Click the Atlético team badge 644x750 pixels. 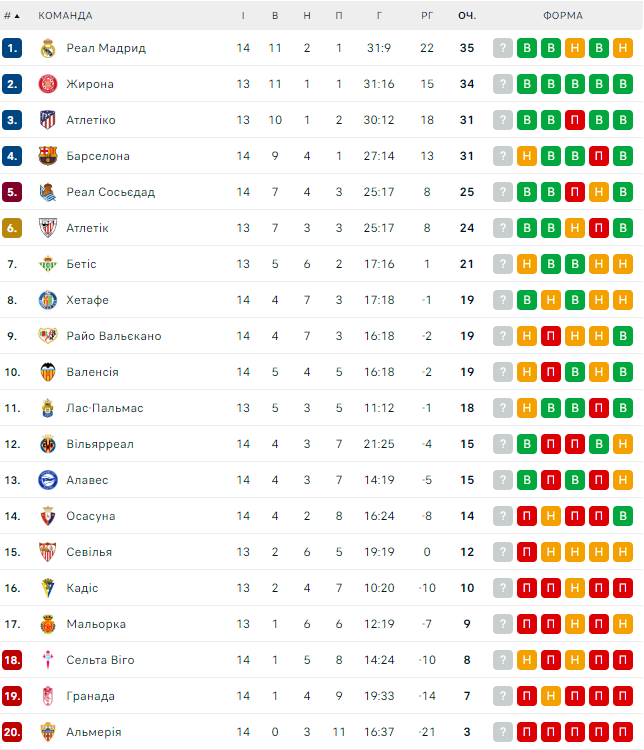tap(47, 120)
